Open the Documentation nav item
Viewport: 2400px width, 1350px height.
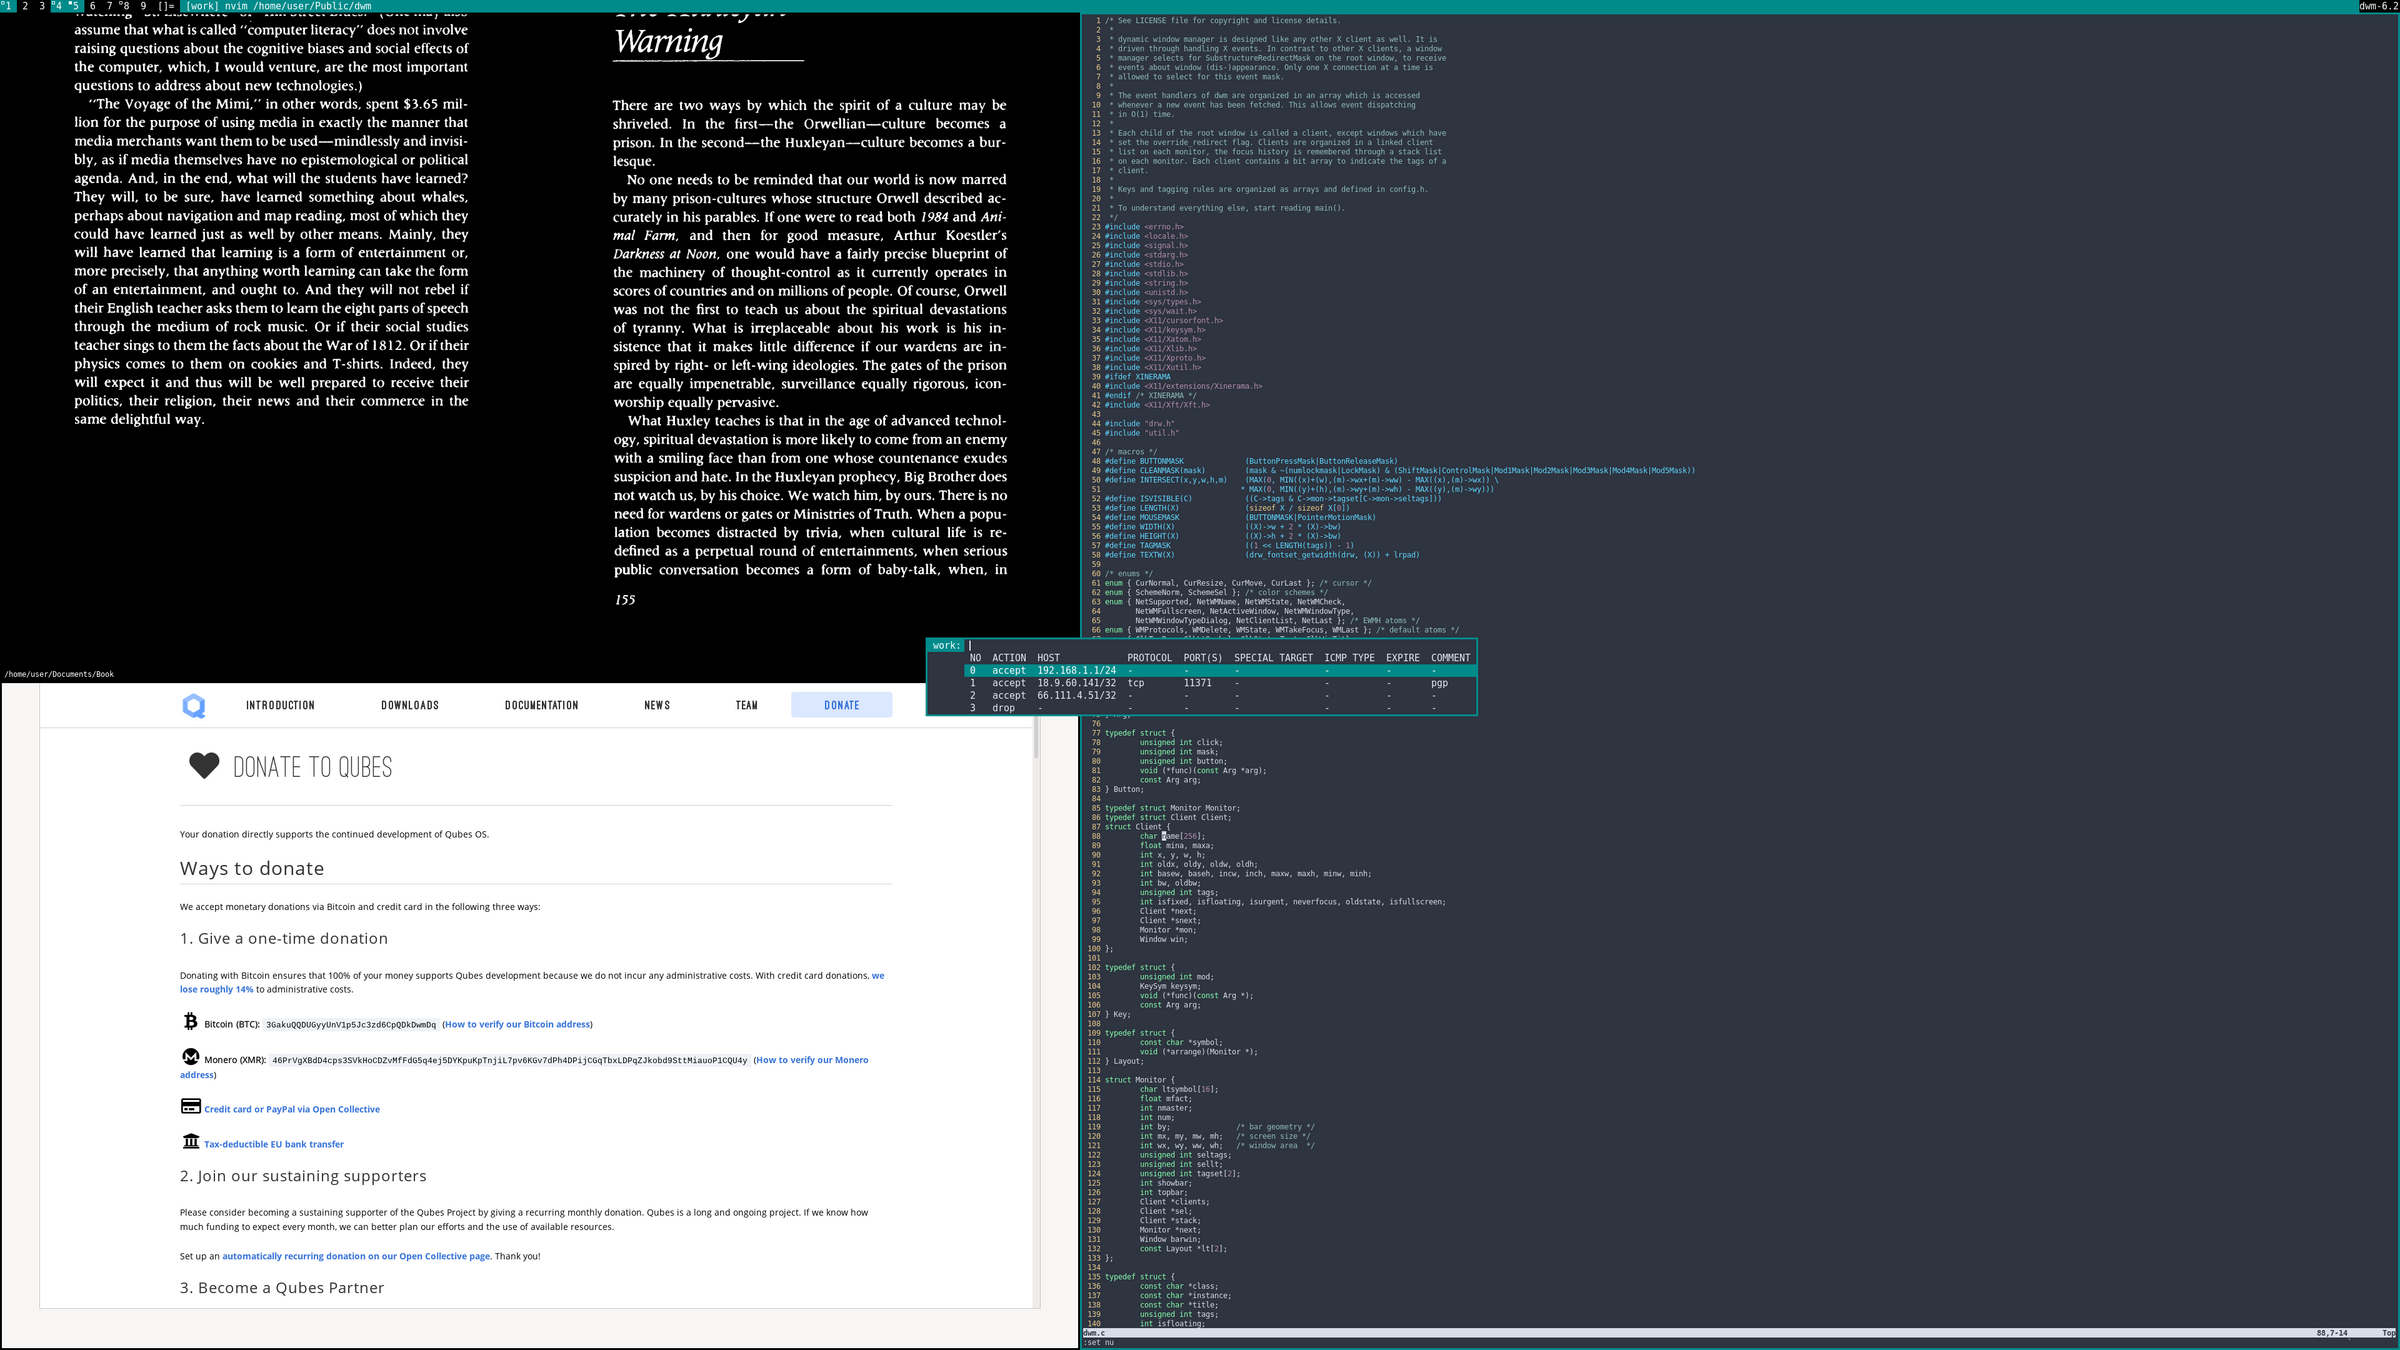[541, 705]
